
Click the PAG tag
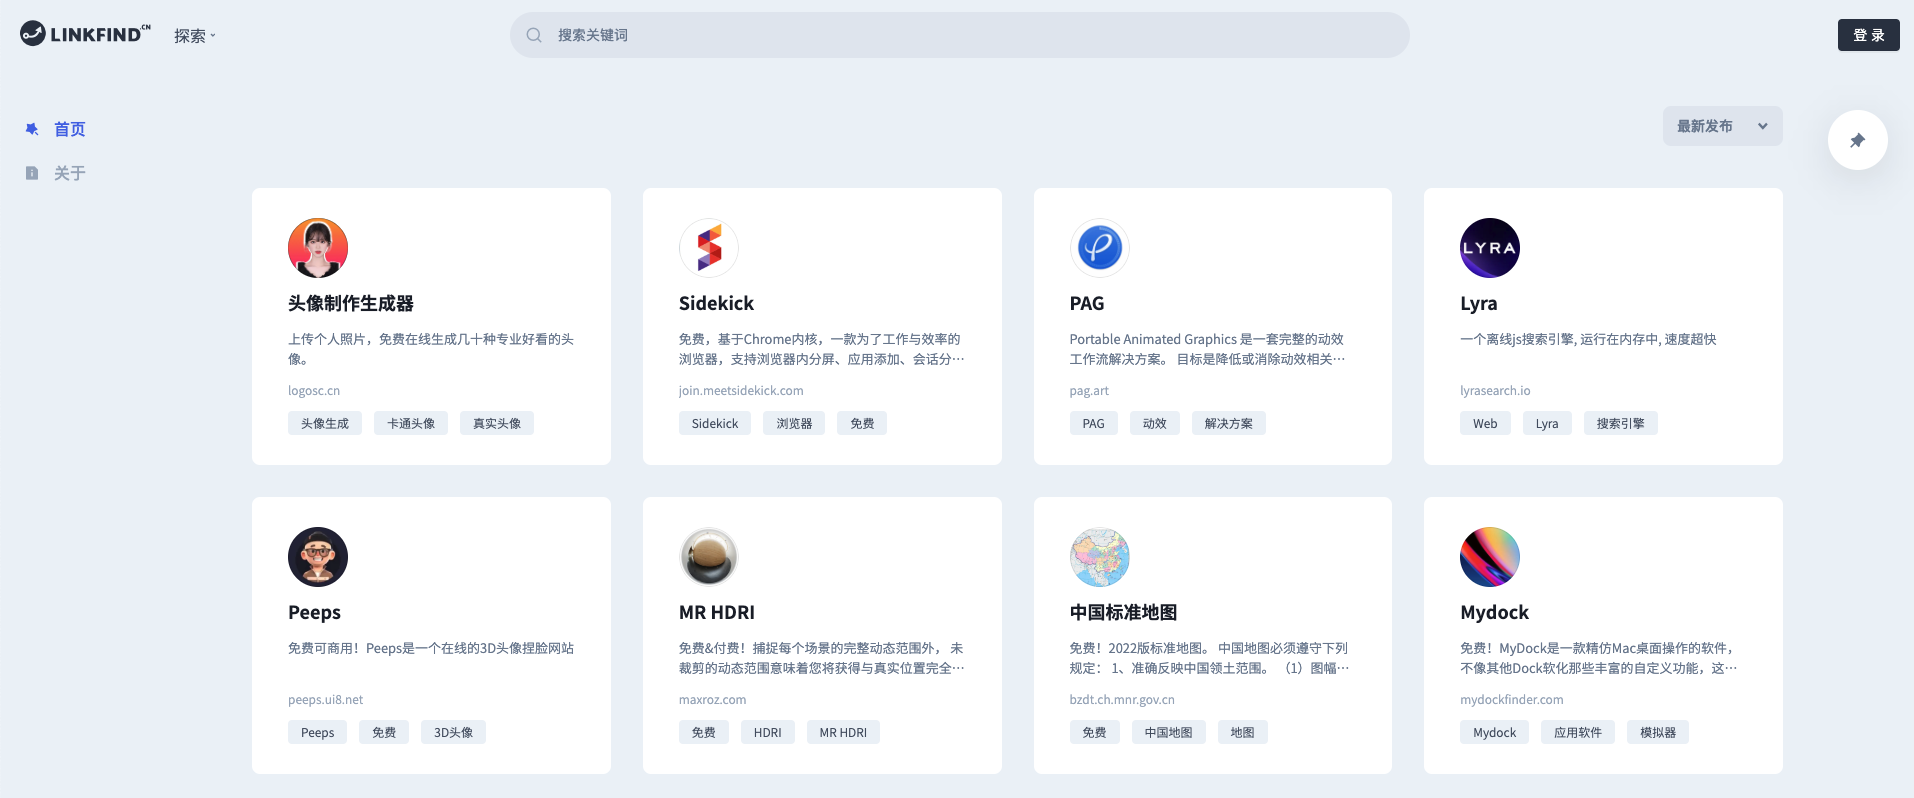1094,423
